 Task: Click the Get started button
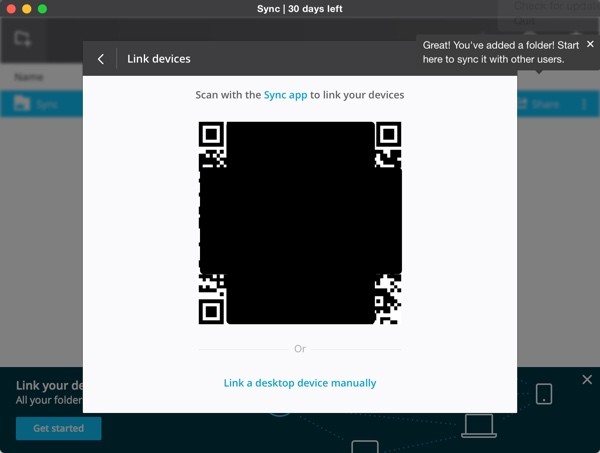click(x=59, y=428)
